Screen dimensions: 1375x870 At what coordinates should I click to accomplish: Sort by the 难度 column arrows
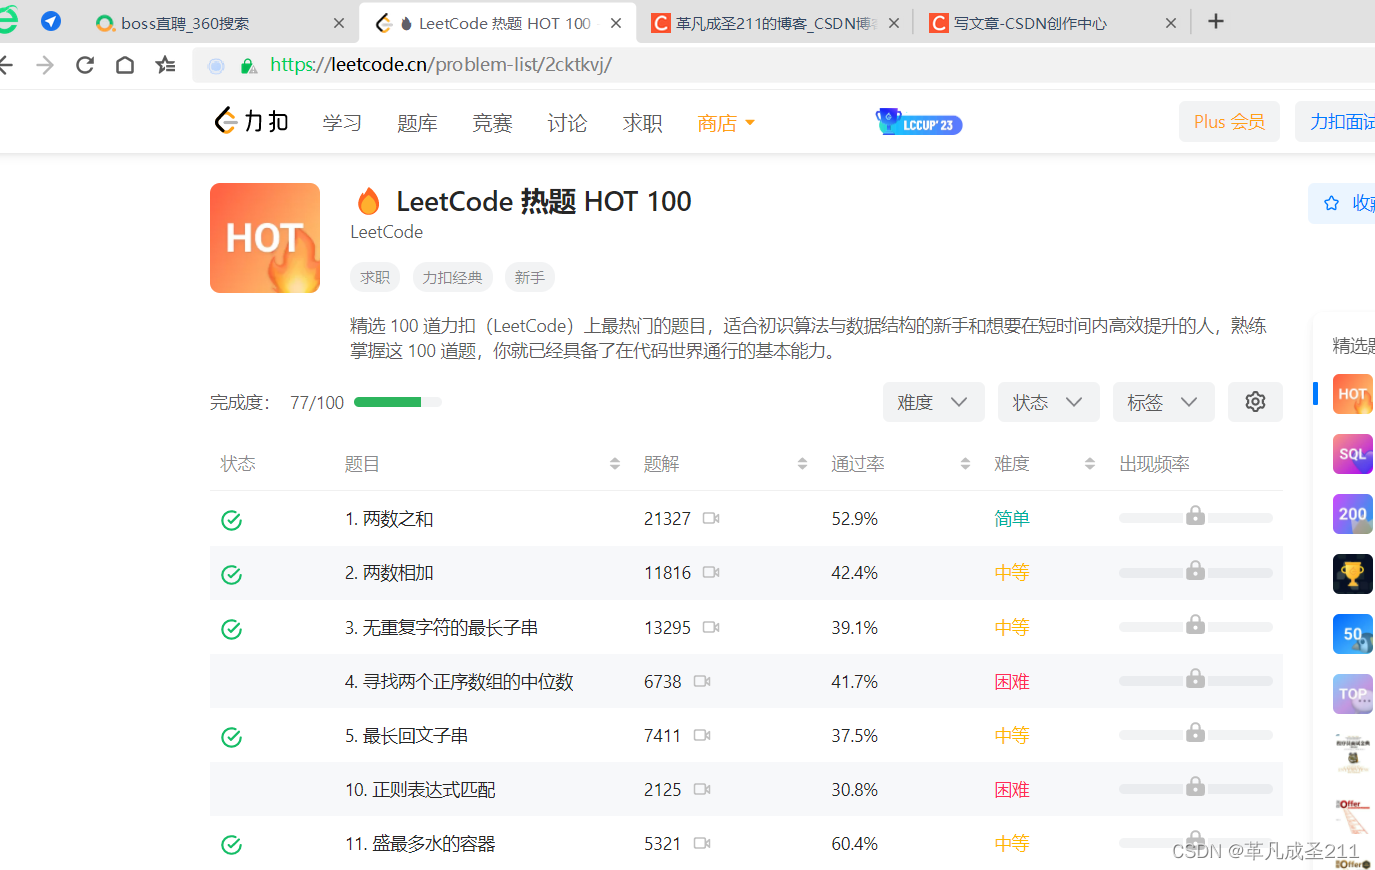(1090, 464)
